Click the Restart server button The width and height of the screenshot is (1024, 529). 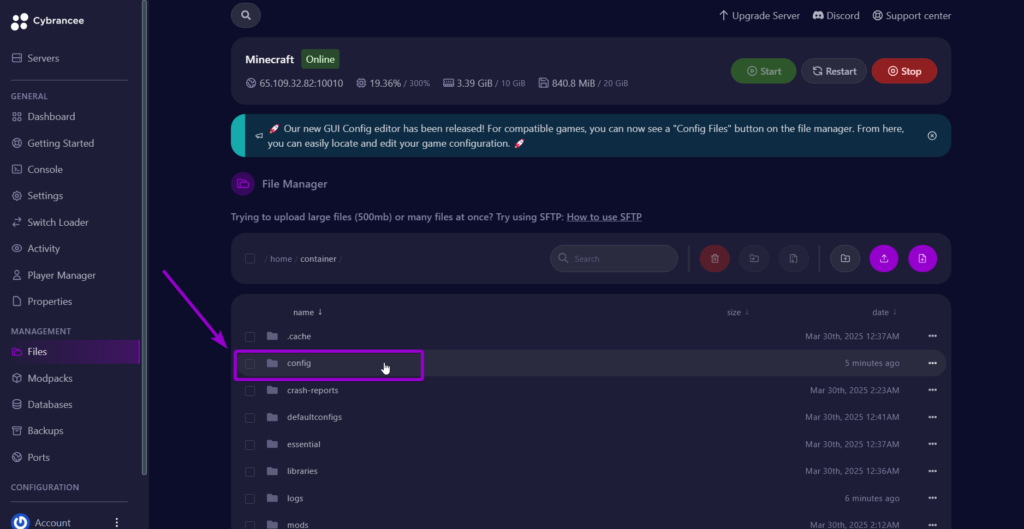click(834, 71)
